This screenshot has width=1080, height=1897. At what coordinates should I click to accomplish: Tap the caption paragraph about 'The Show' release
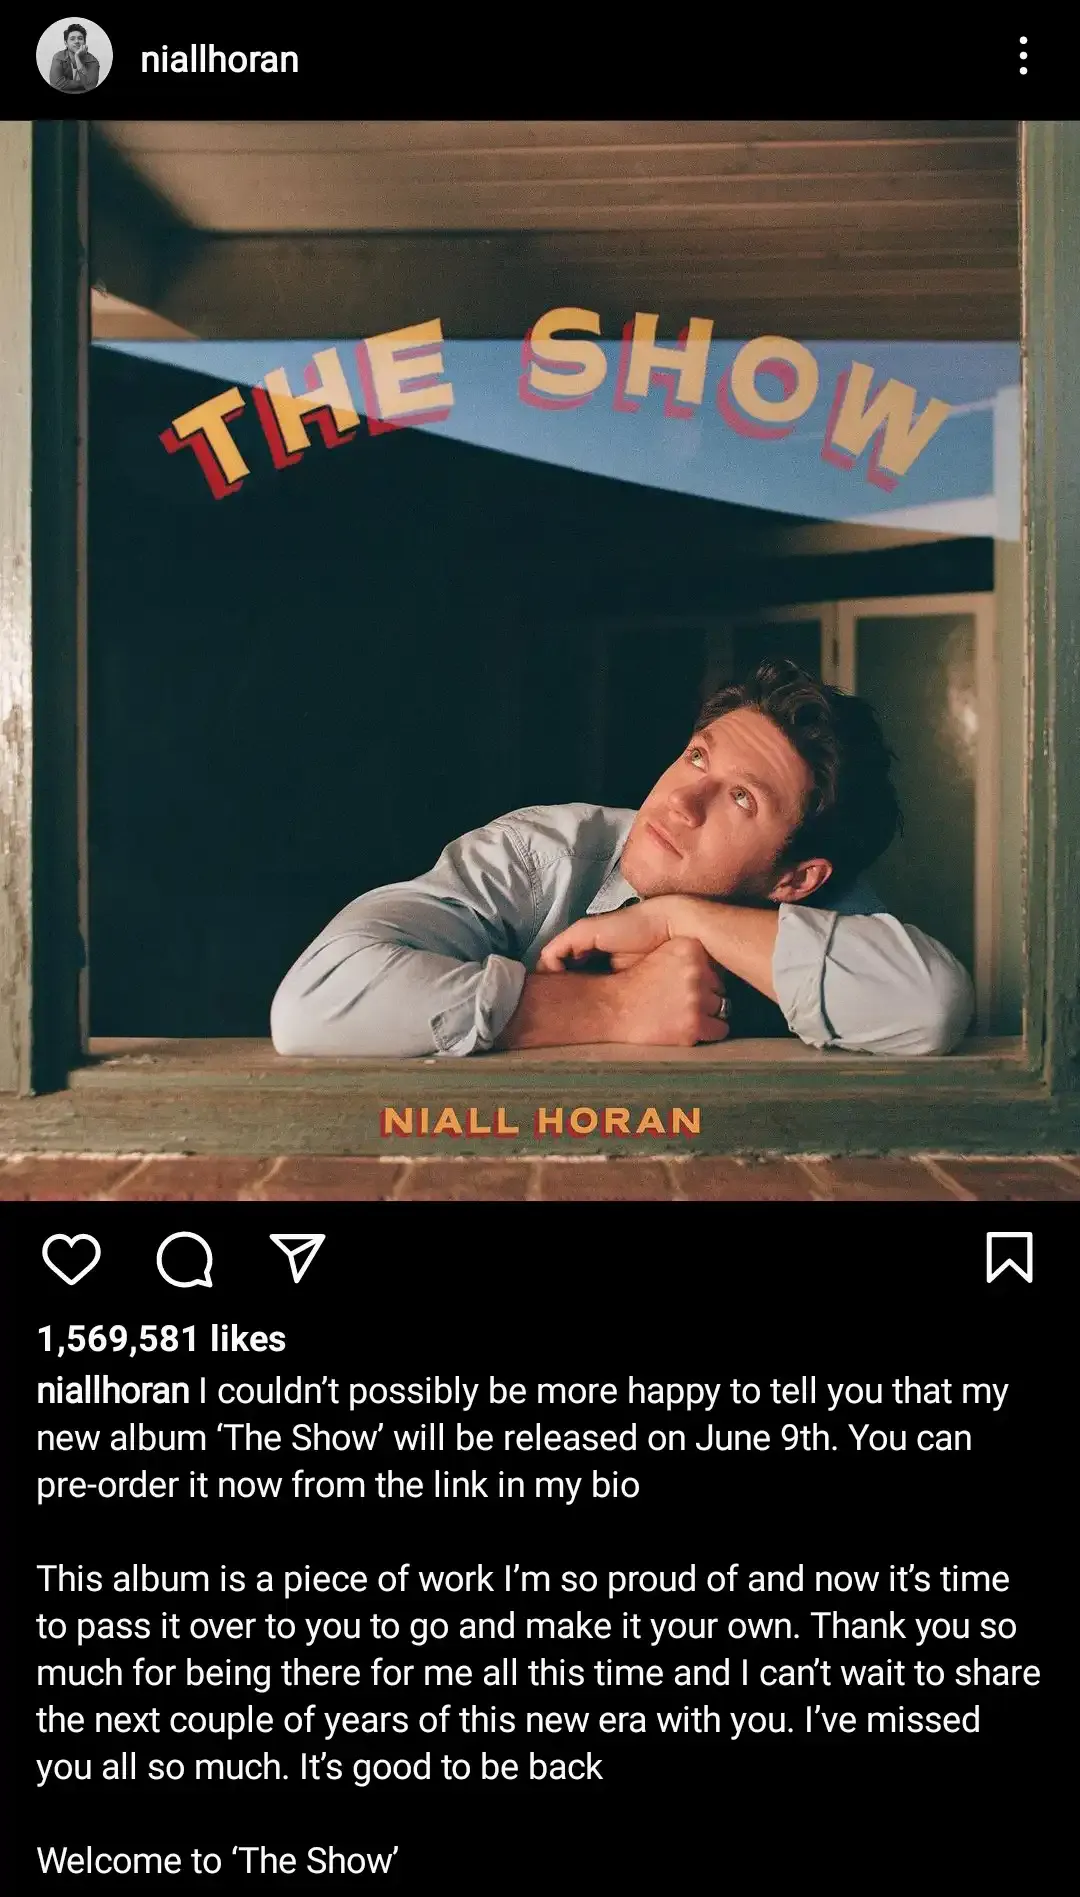pos(522,1438)
